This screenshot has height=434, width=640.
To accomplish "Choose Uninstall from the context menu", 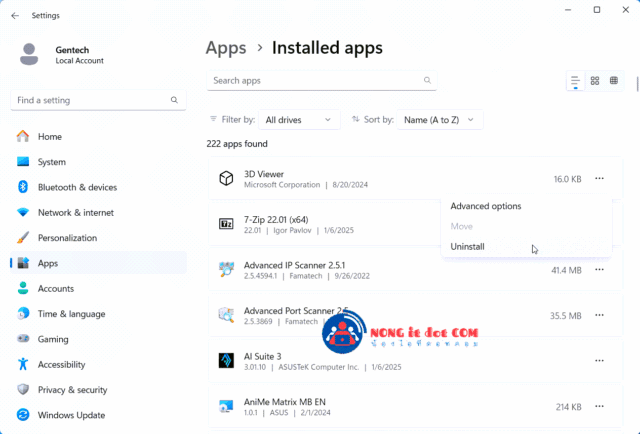I will pyautogui.click(x=467, y=247).
